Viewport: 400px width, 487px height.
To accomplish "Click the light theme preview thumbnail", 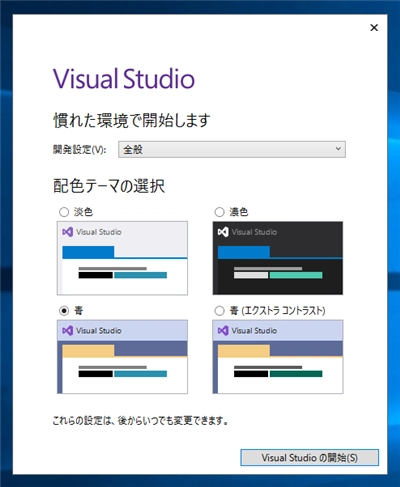I will 122,258.
